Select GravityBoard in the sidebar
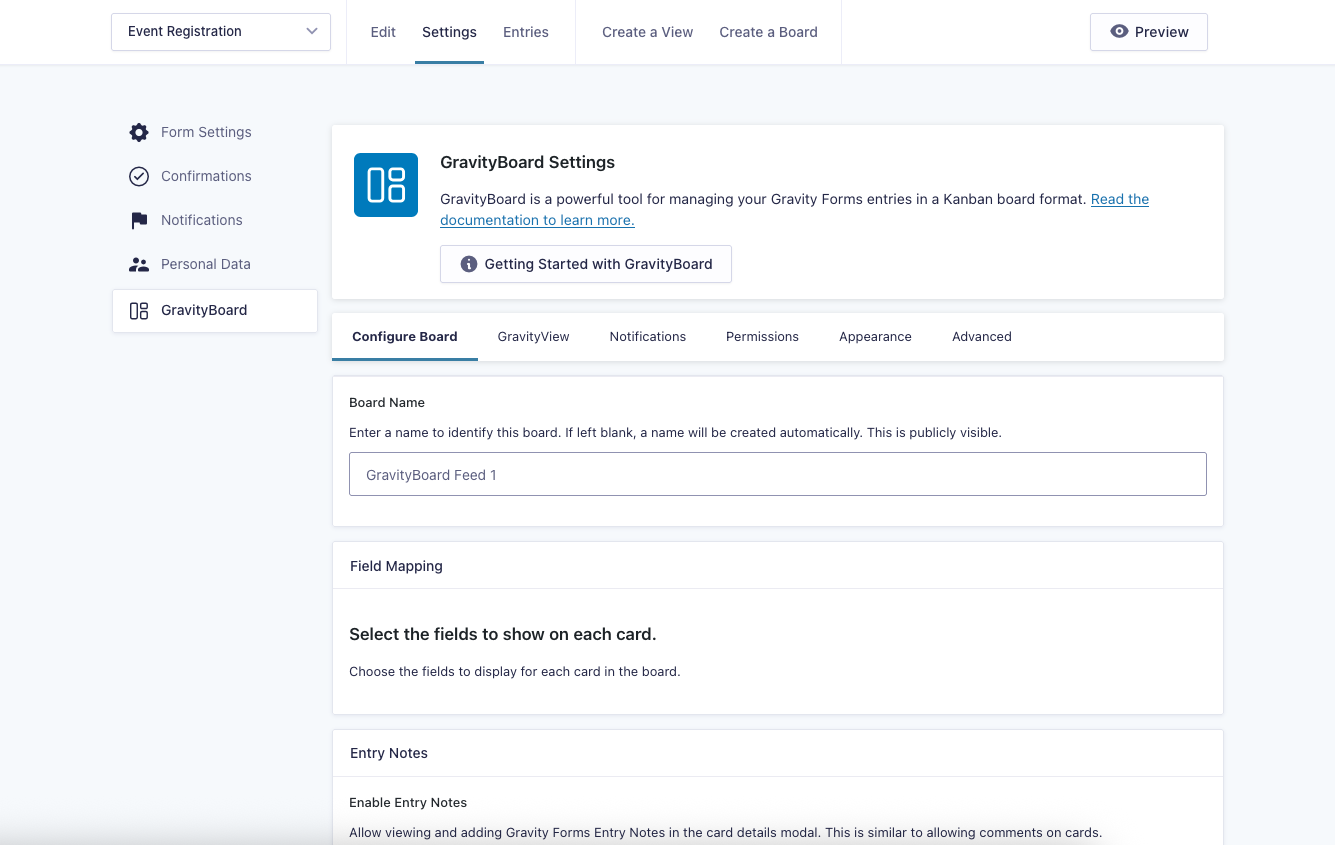Screen dimensions: 1335x845 [214, 311]
